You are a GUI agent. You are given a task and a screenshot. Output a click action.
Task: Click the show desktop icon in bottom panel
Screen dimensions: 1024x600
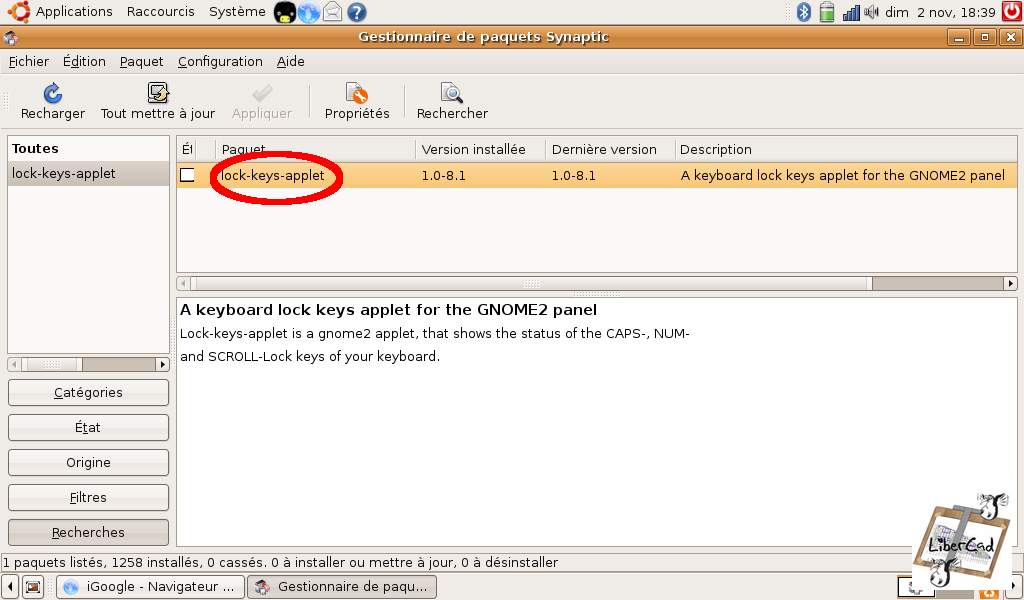(x=33, y=586)
